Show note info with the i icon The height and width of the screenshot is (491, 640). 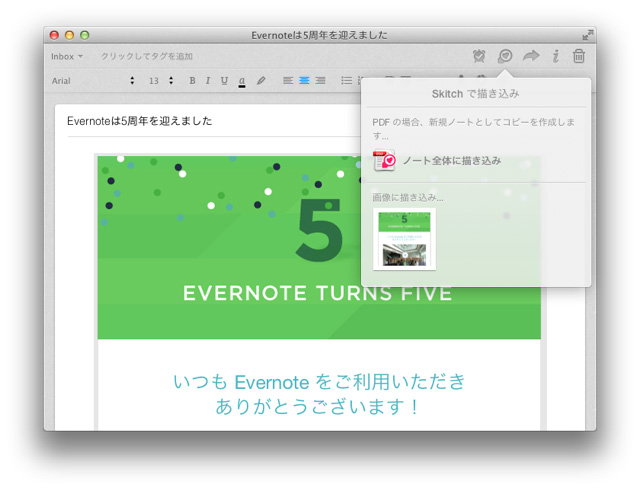coord(556,56)
